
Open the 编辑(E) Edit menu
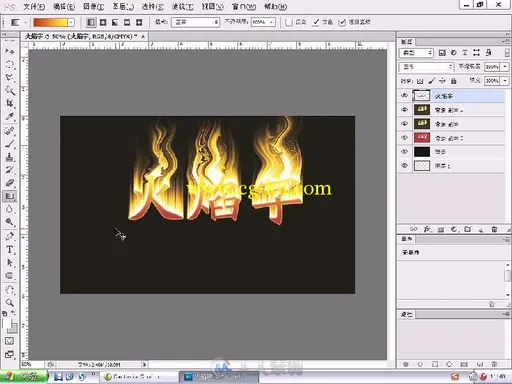point(64,7)
